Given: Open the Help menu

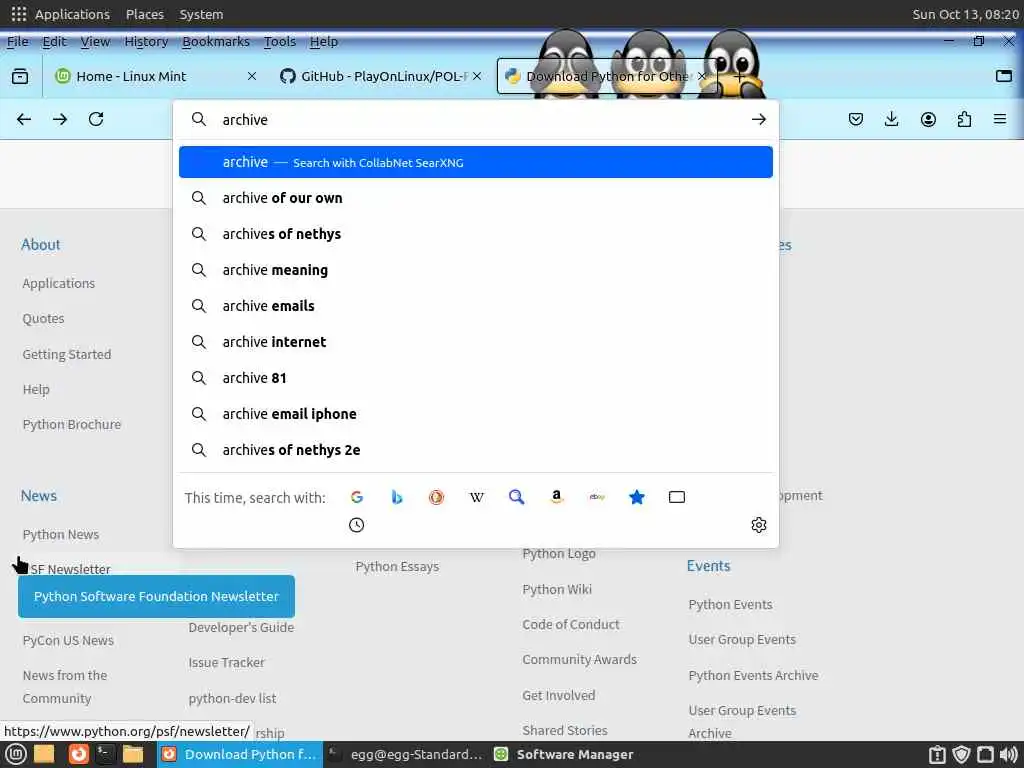Looking at the screenshot, I should point(324,41).
